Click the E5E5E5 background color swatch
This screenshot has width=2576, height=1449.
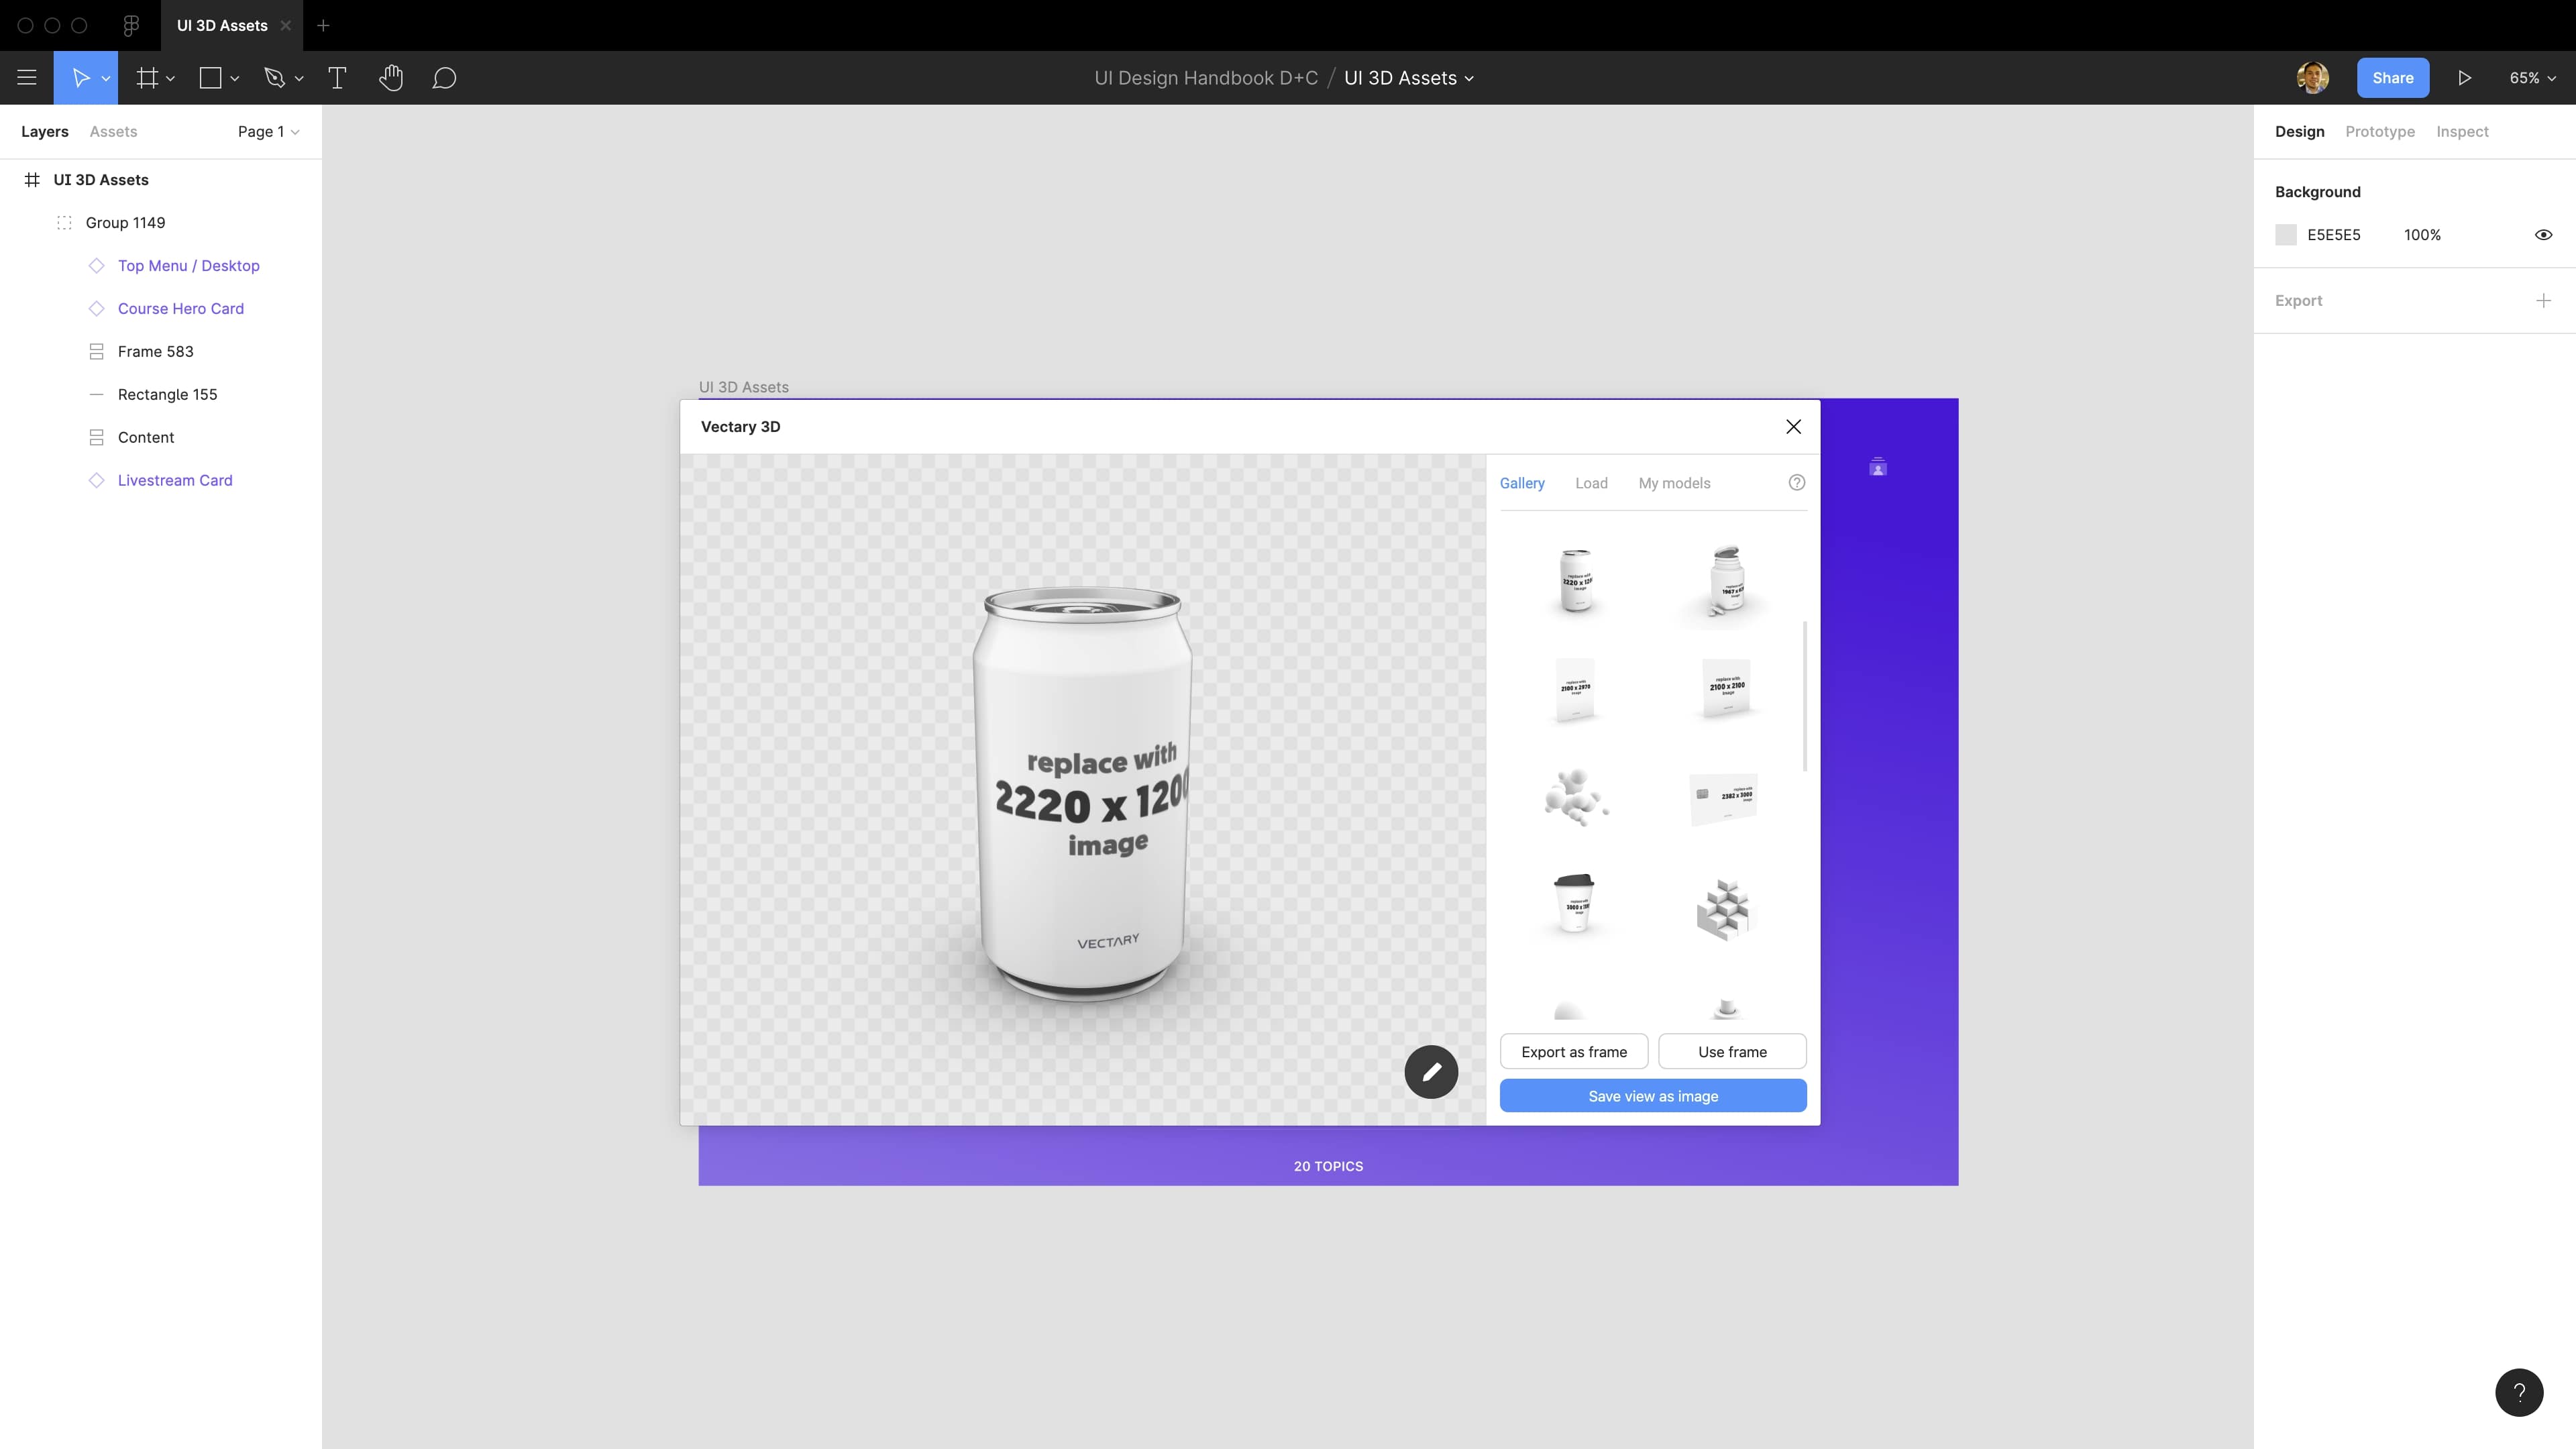tap(2287, 234)
